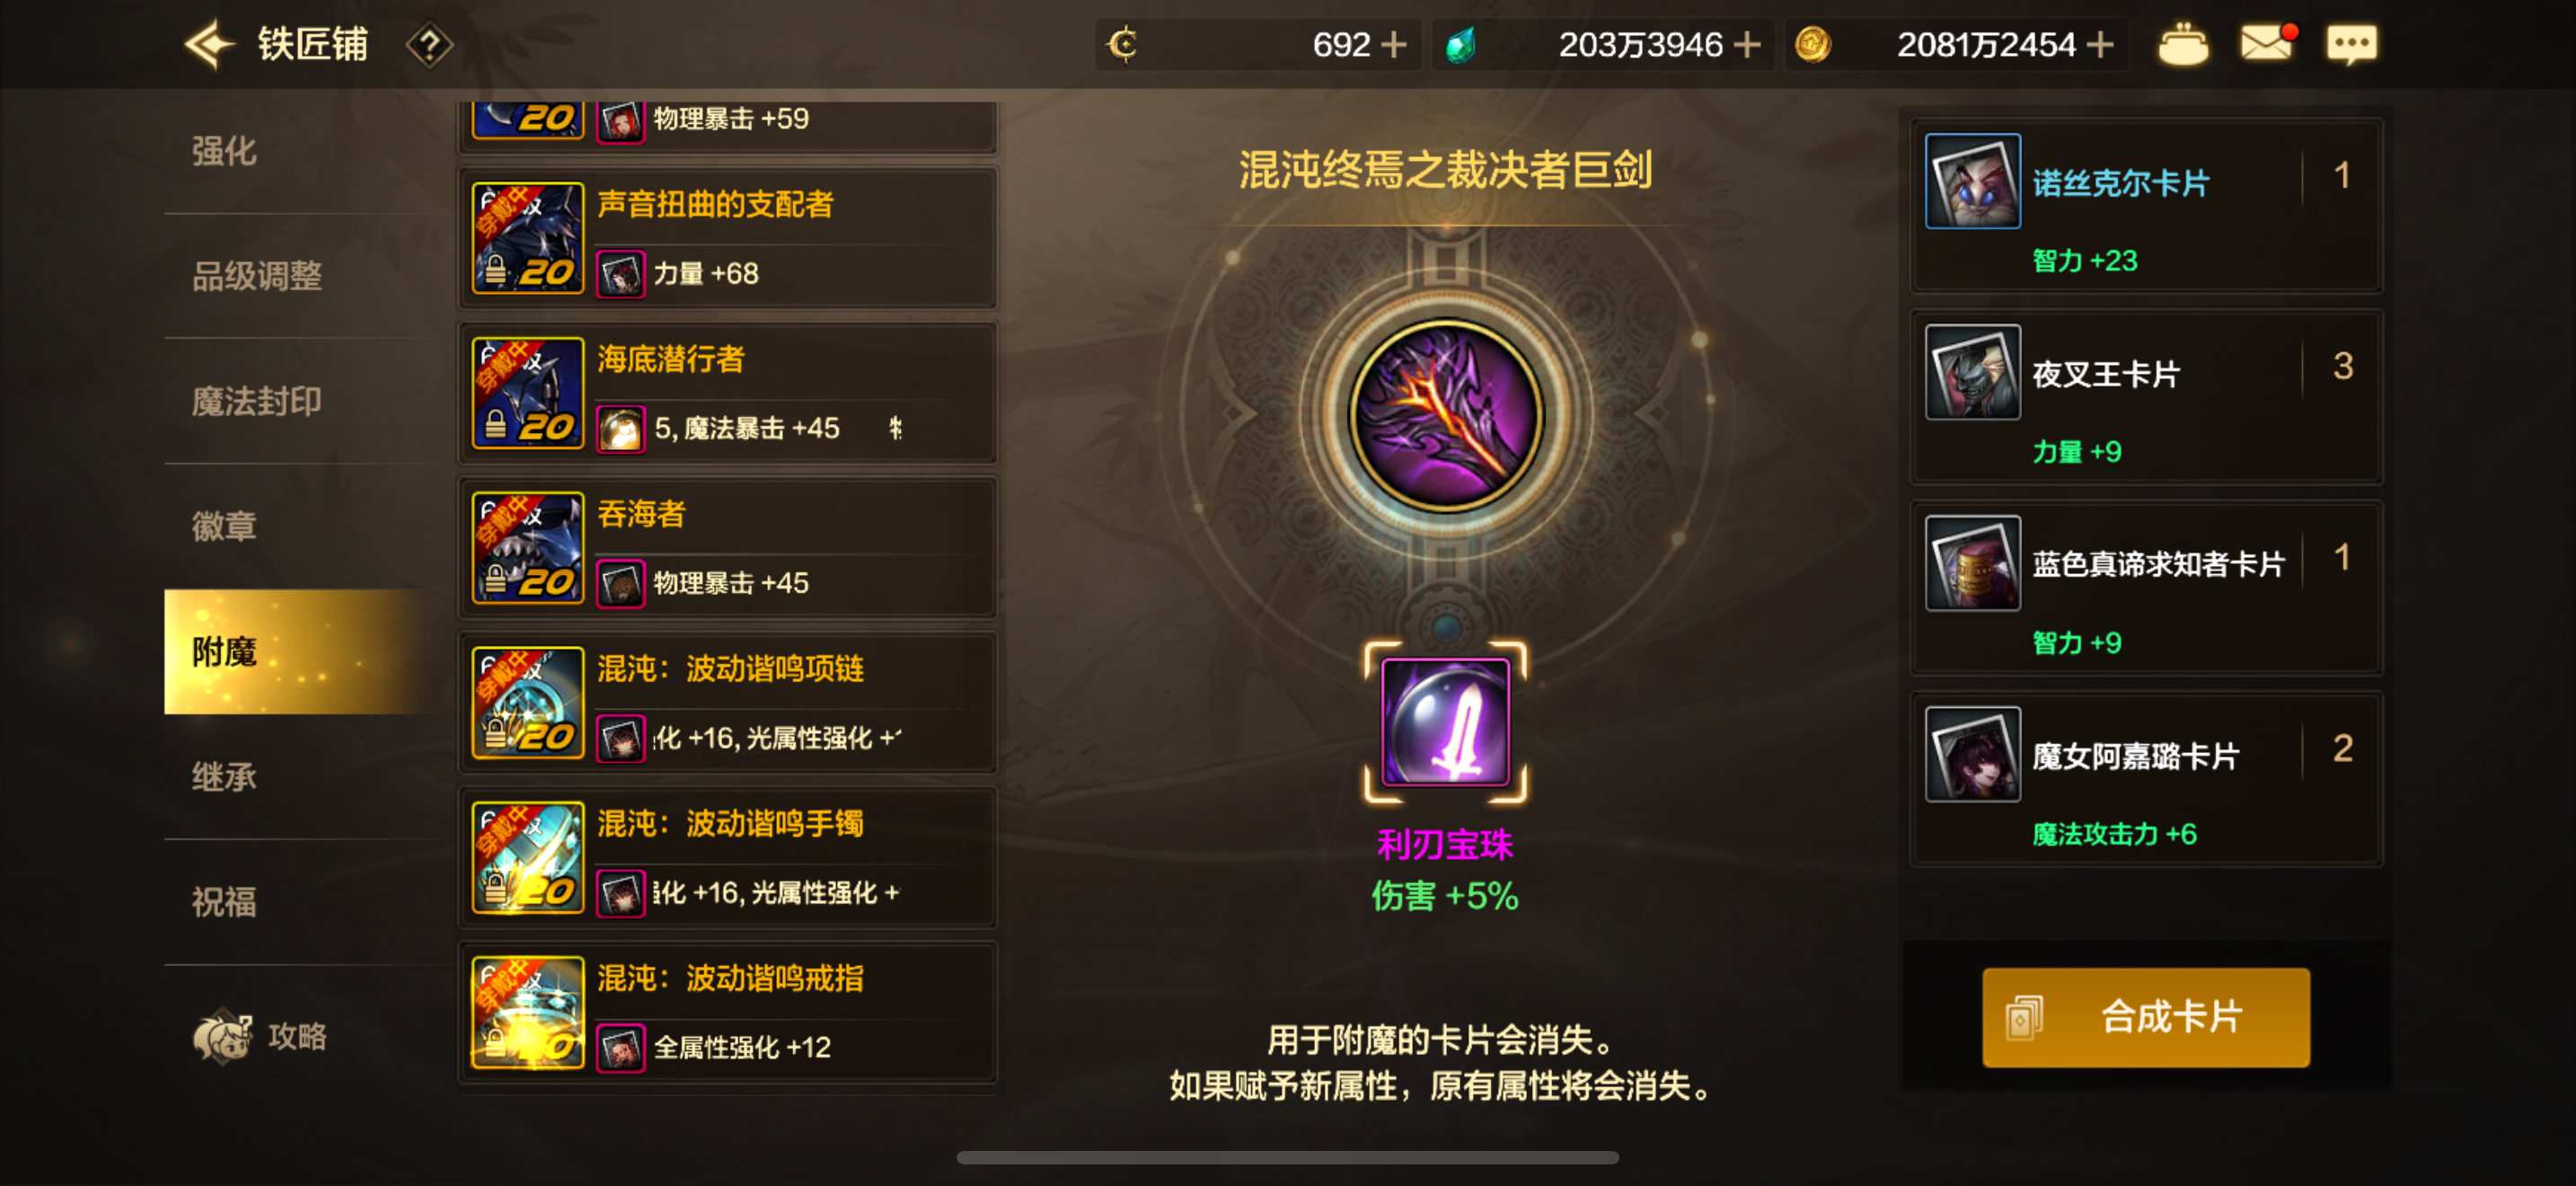Click the 合成卡片 button
The height and width of the screenshot is (1186, 2576).
pyautogui.click(x=2146, y=1017)
